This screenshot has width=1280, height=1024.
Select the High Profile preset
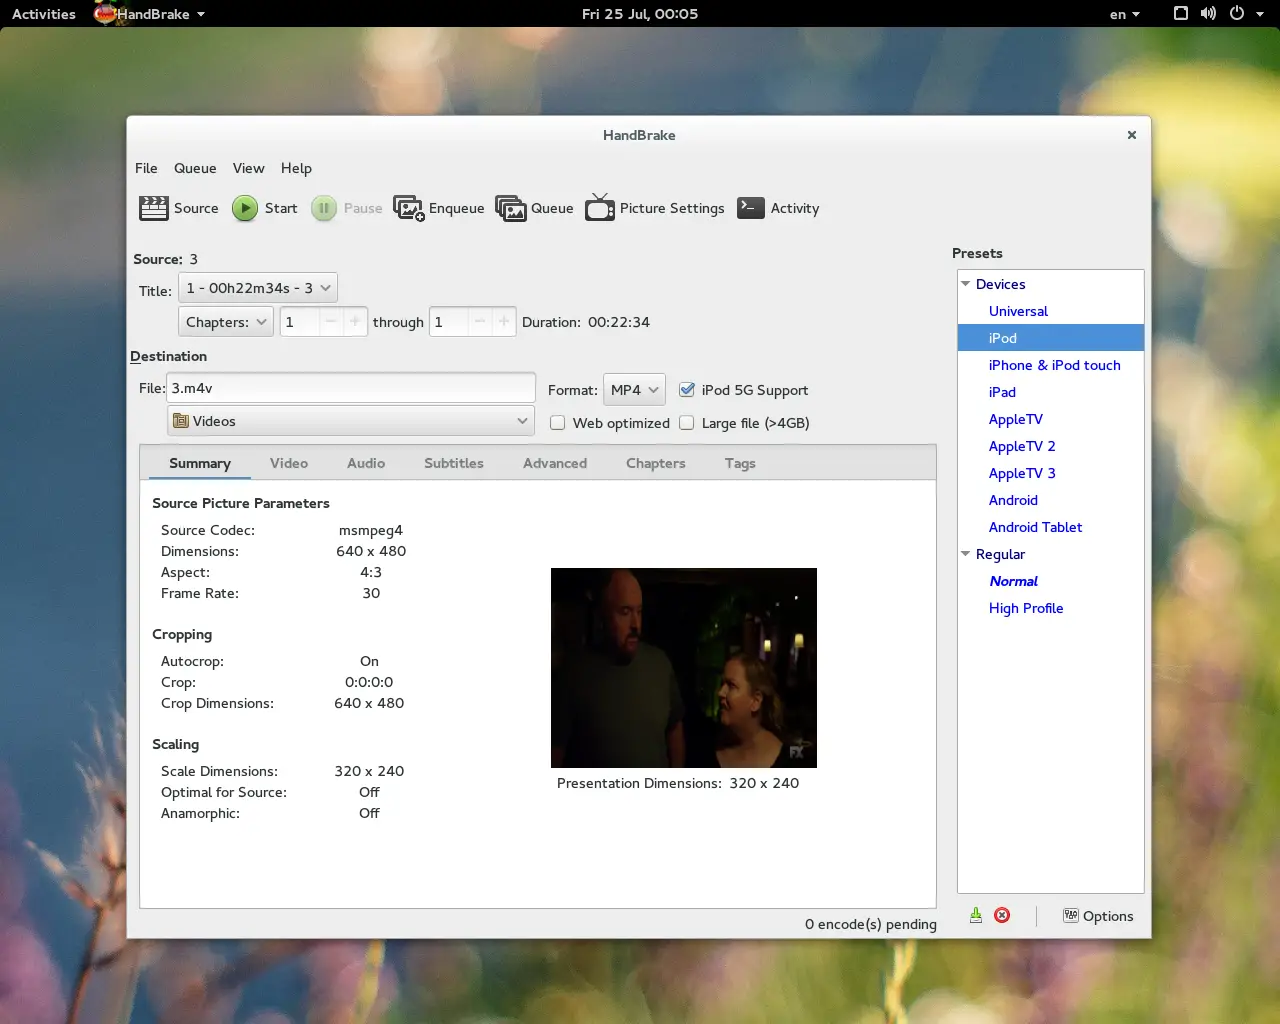coord(1050,608)
